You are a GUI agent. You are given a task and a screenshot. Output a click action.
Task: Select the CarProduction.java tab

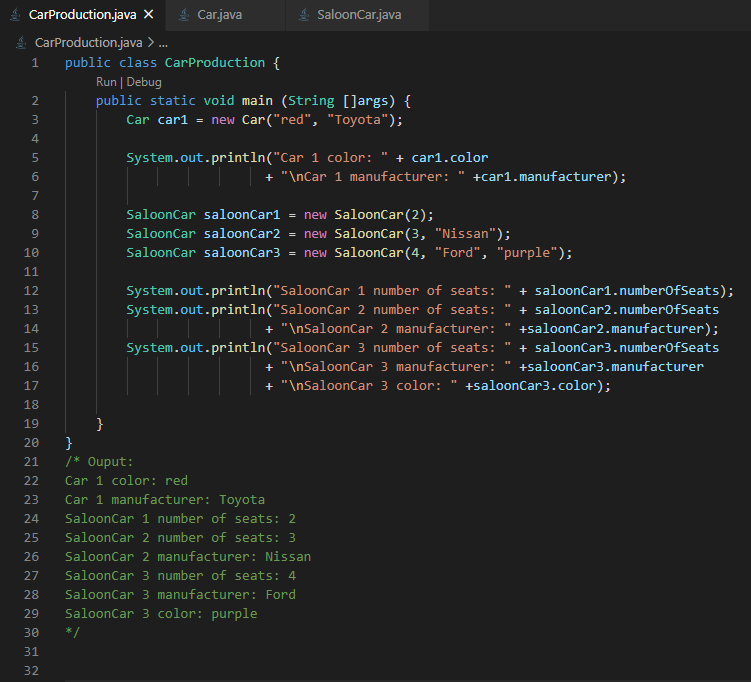coord(82,15)
